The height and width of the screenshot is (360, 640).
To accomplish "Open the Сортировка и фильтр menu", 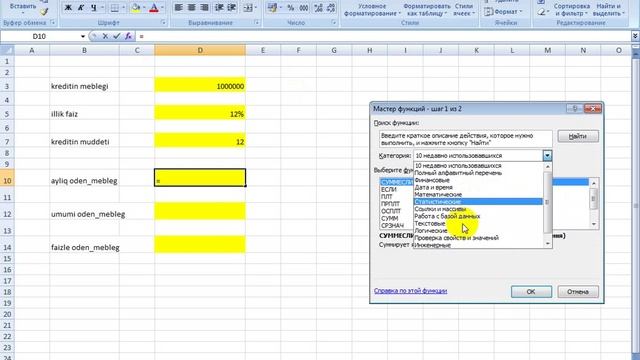I will click(x=571, y=10).
